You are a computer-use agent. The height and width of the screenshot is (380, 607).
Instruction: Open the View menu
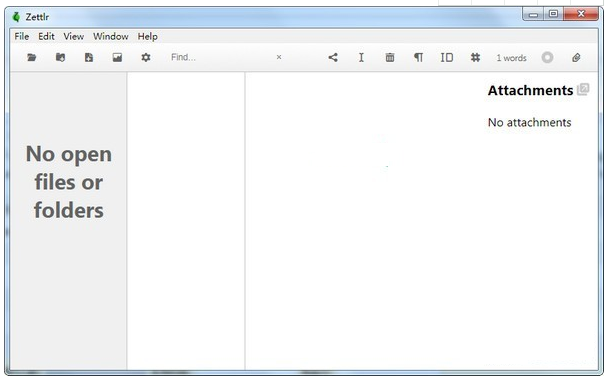[x=74, y=36]
